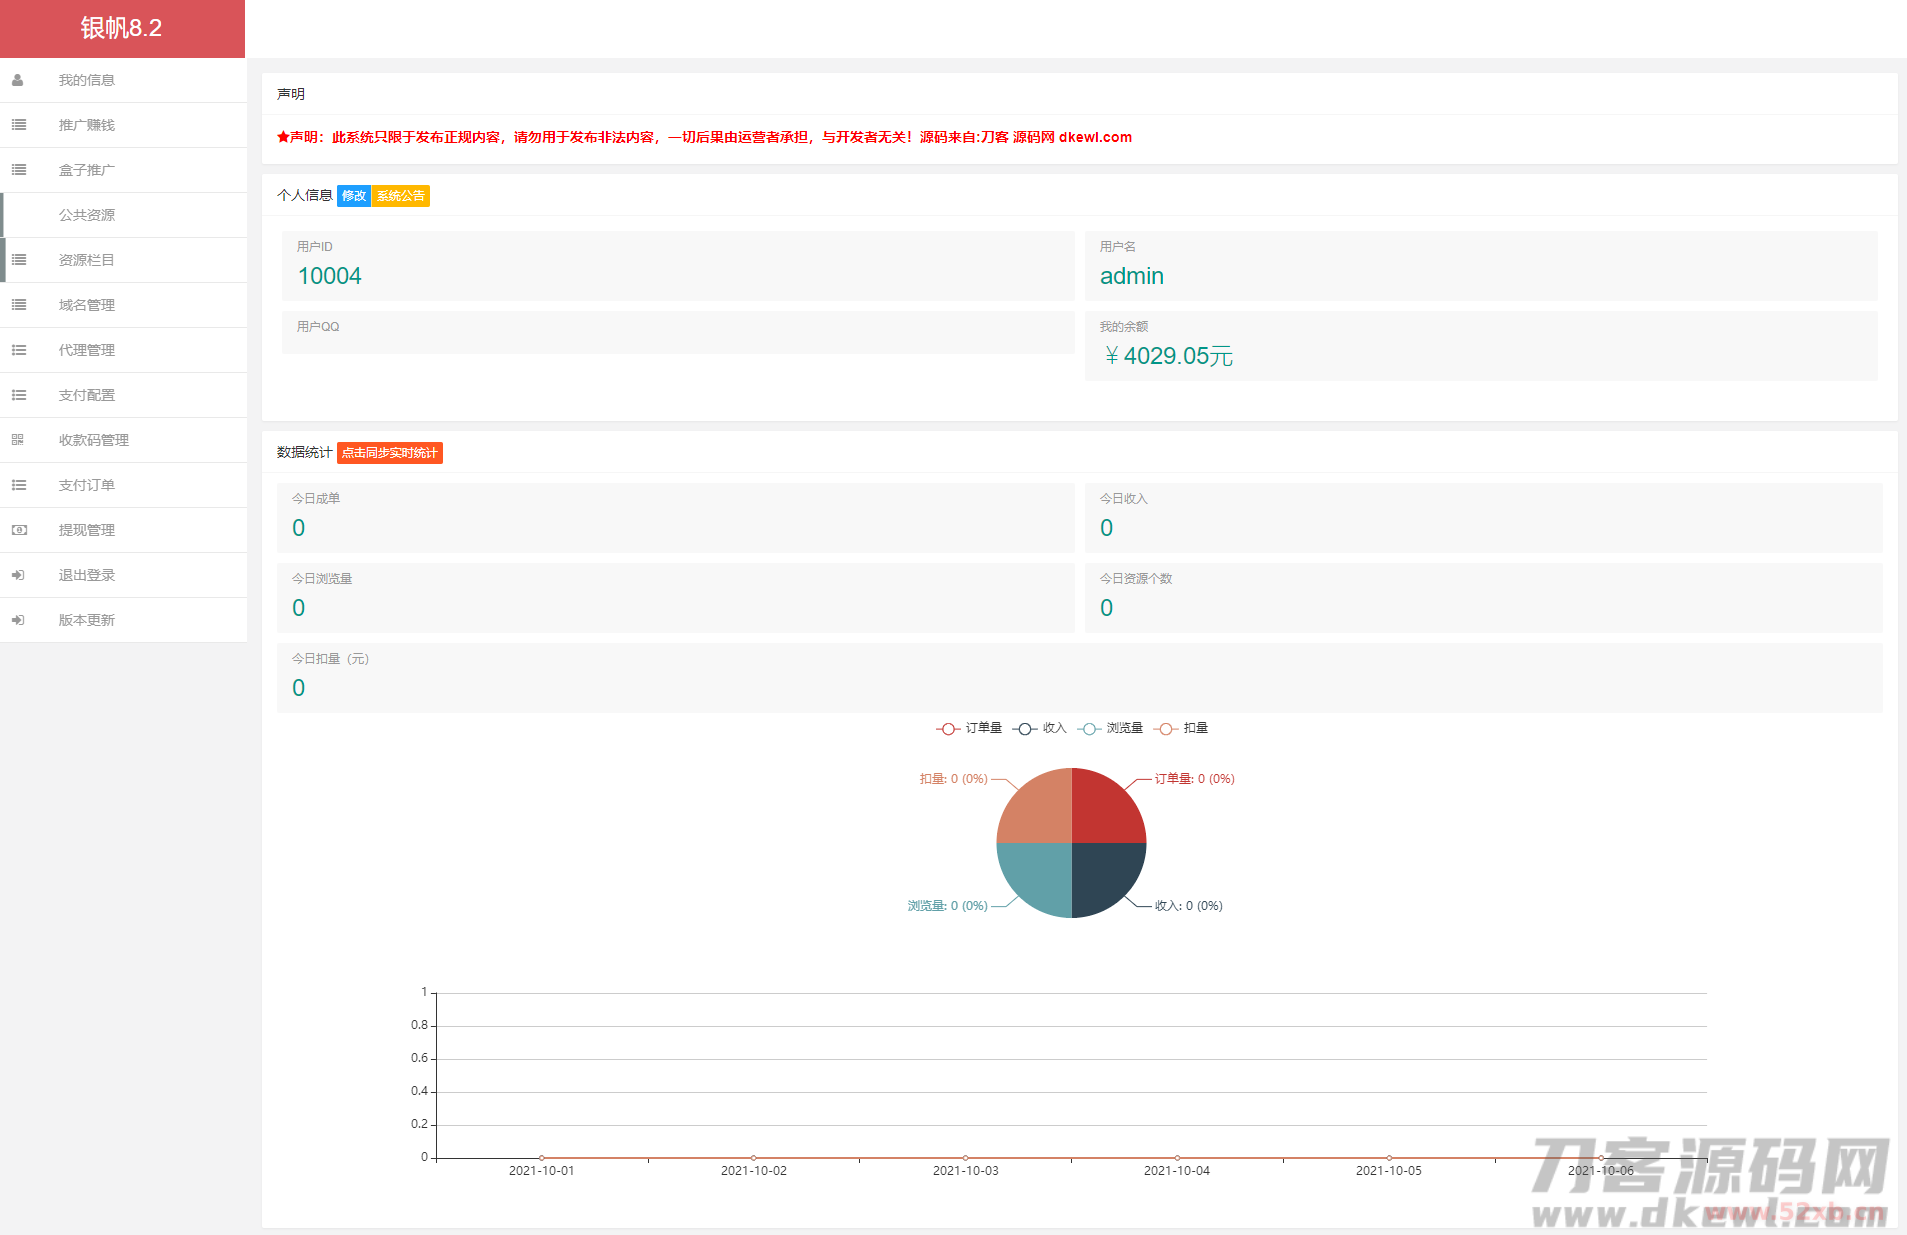Viewport: 1907px width, 1235px height.
Task: Click the list icon next to 推广赚钱
Action: pyautogui.click(x=18, y=125)
